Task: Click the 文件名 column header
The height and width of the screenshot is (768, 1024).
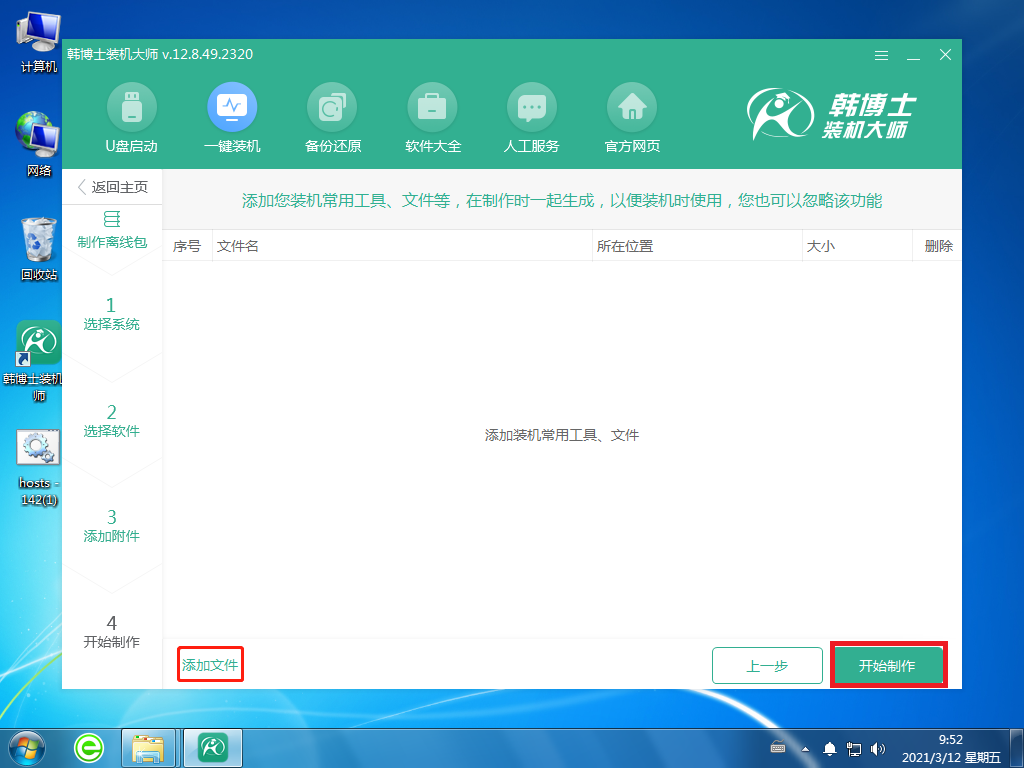Action: (238, 246)
